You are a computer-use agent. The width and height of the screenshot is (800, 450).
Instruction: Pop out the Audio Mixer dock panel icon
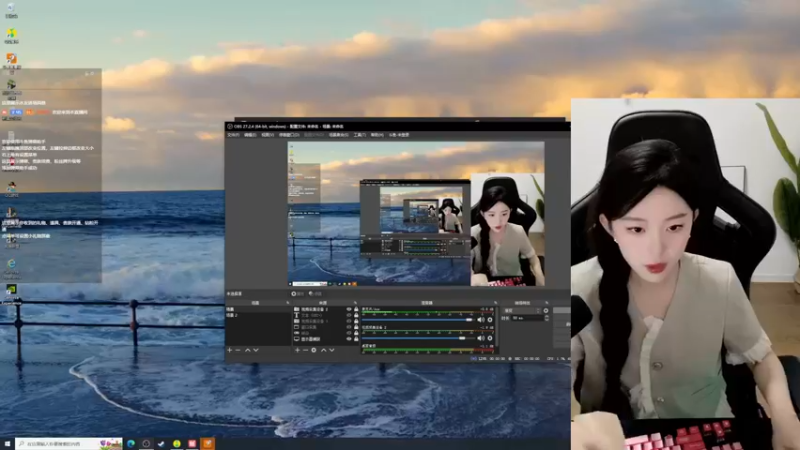click(x=496, y=303)
